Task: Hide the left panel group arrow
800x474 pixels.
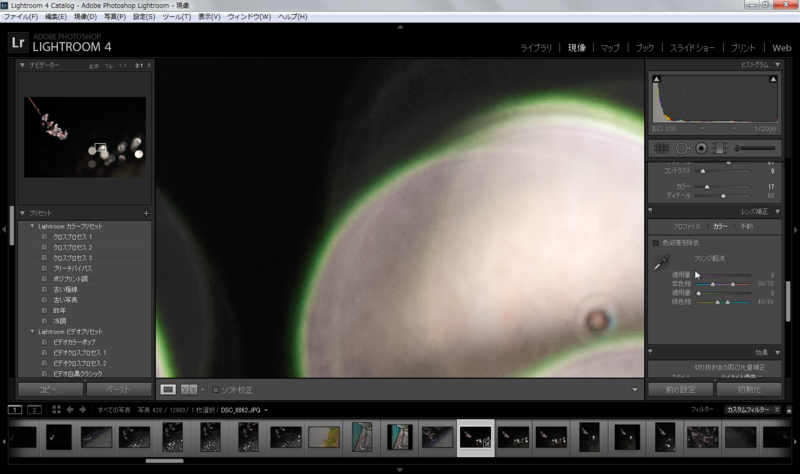Action: 4,230
